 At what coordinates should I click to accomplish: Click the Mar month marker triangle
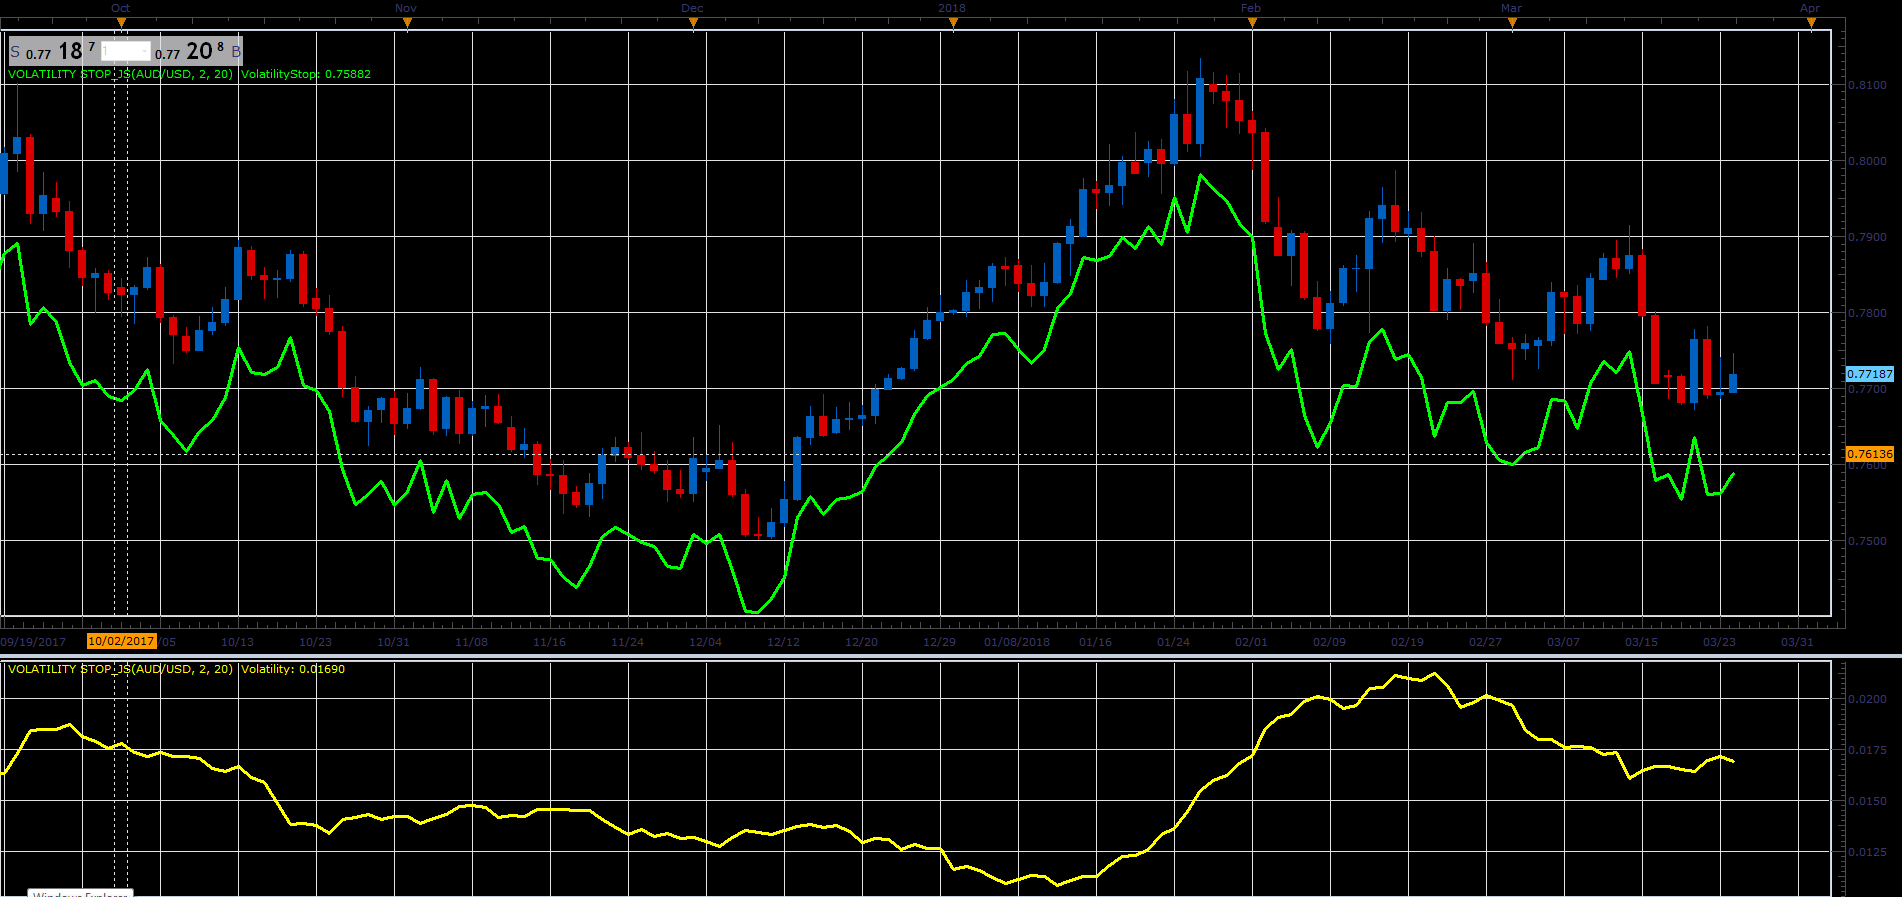[x=1511, y=23]
